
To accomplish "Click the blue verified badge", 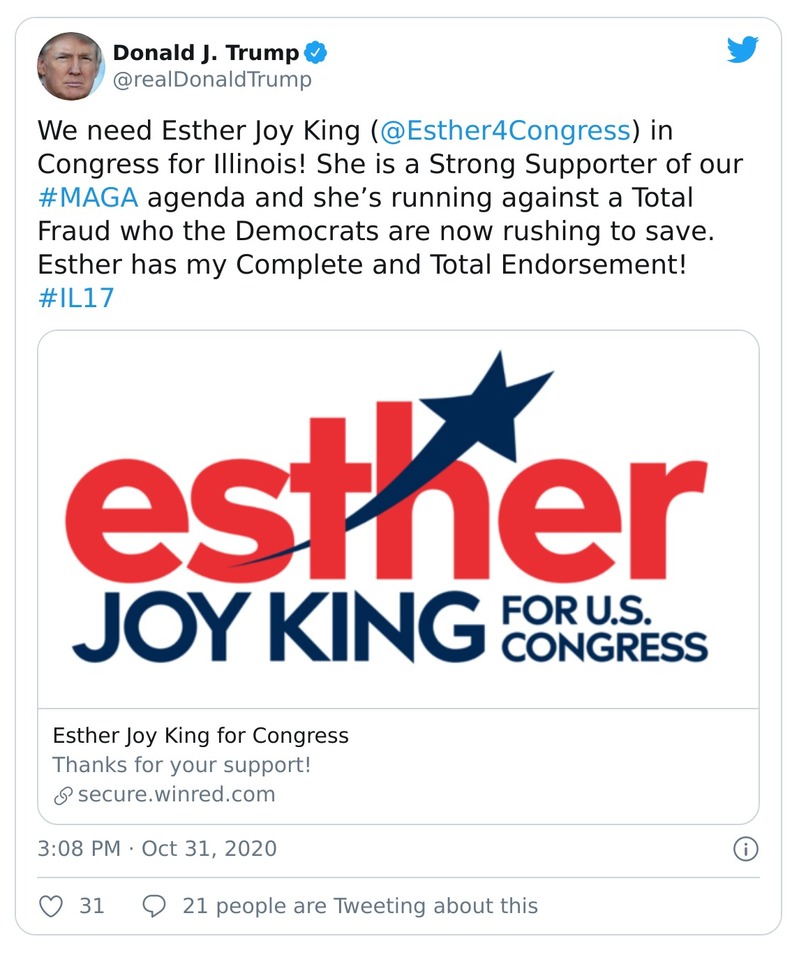I will point(316,52).
